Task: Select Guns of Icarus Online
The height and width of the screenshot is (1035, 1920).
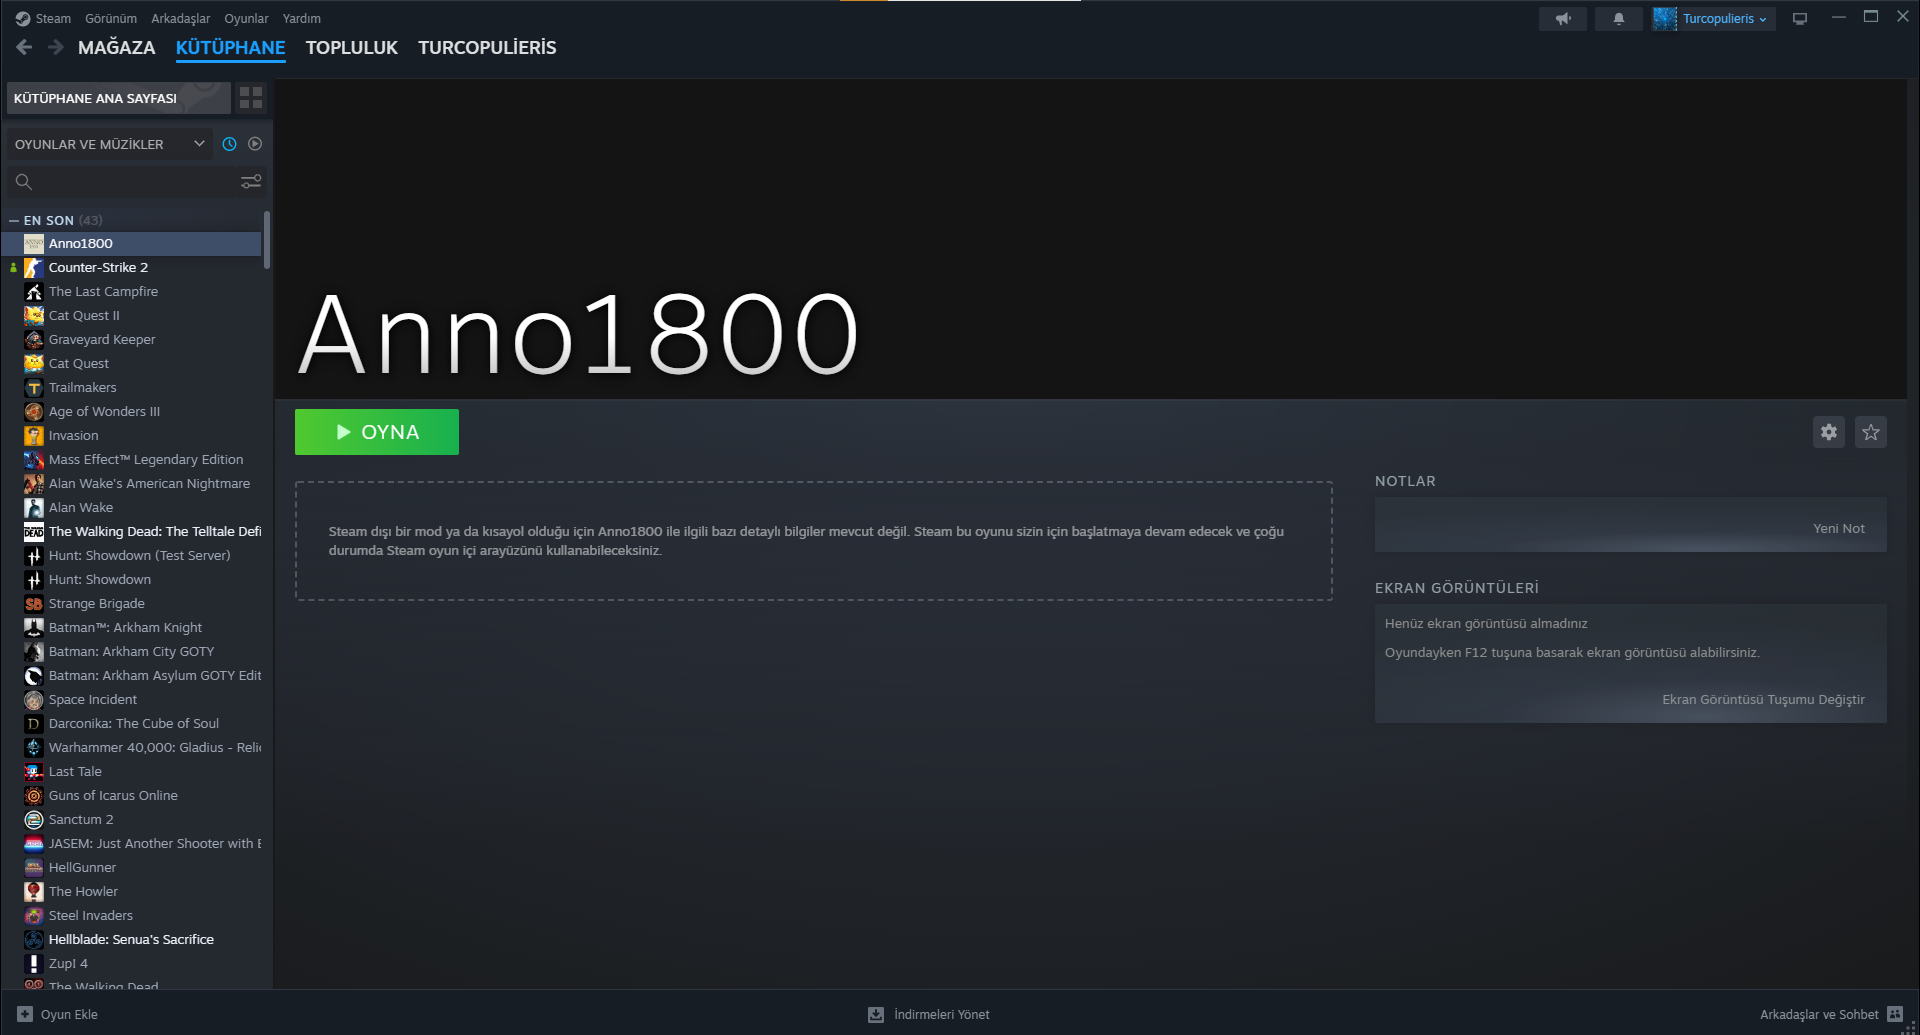Action: 131,796
